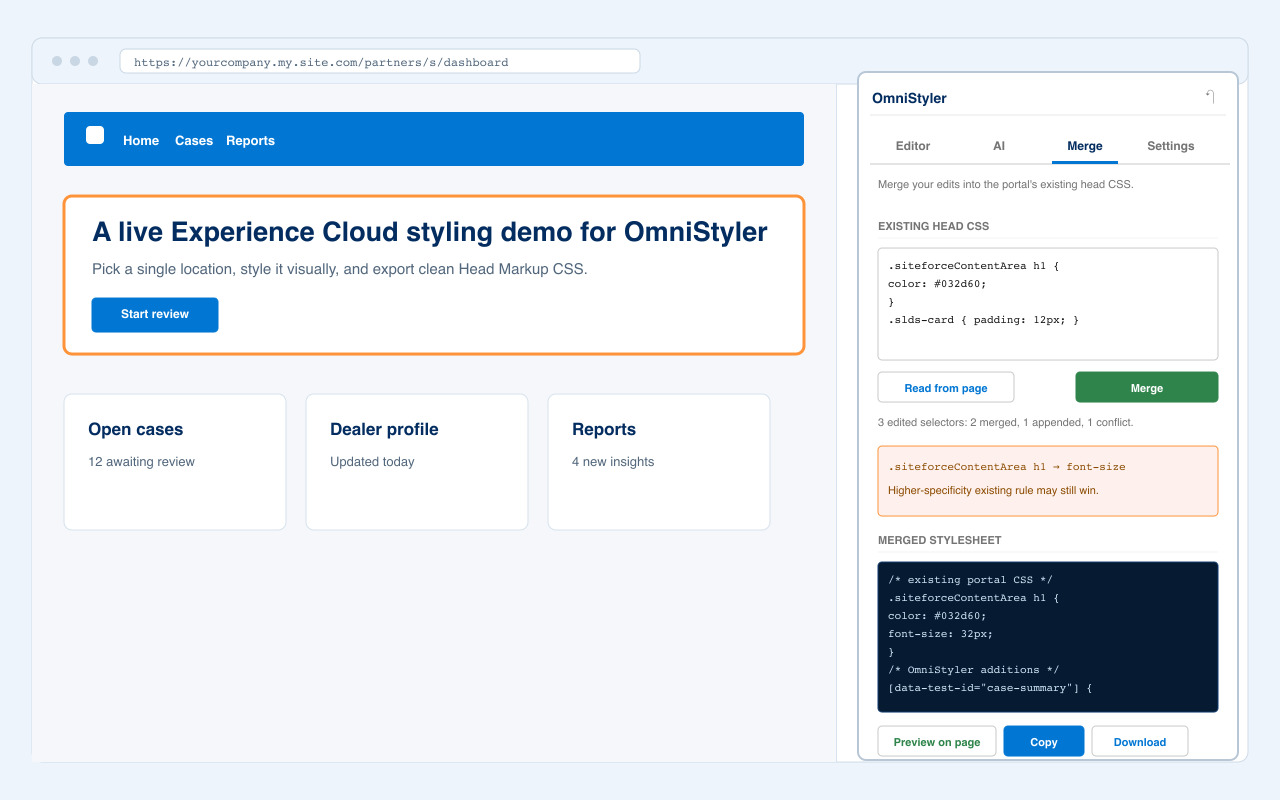Click the '/* OmniStyler additions */' comment line

point(973,670)
